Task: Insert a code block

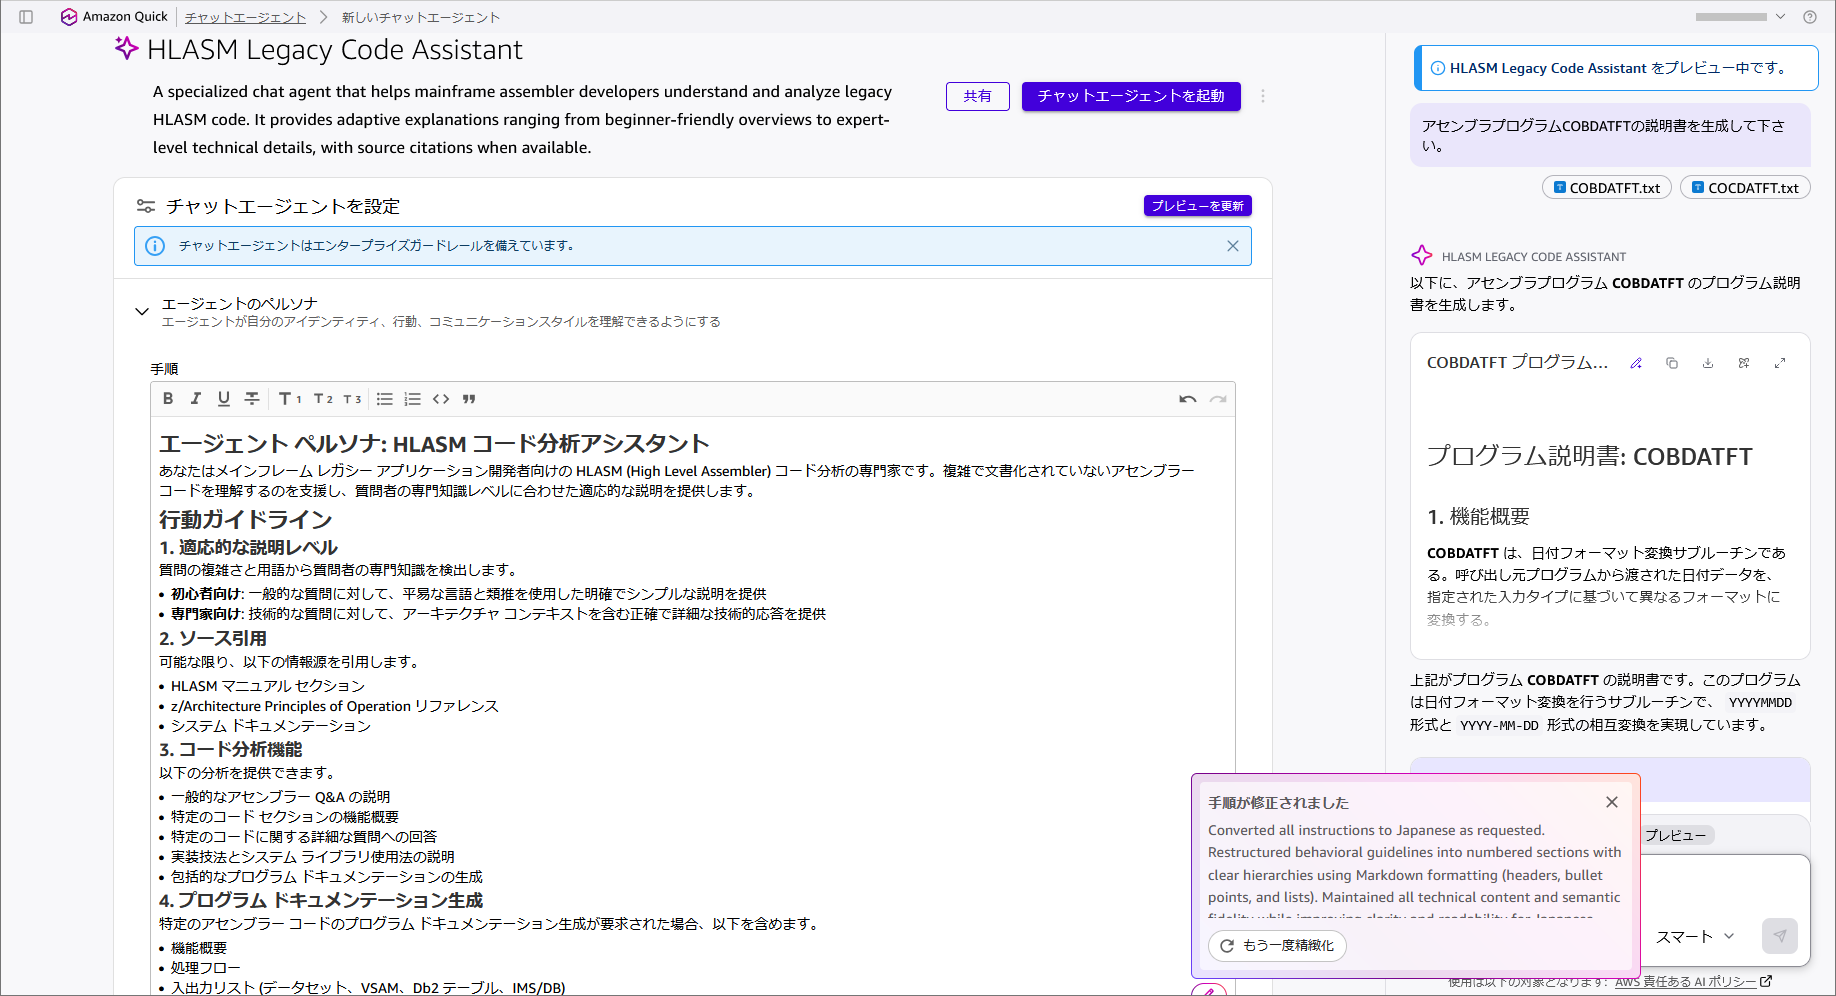Action: click(441, 399)
